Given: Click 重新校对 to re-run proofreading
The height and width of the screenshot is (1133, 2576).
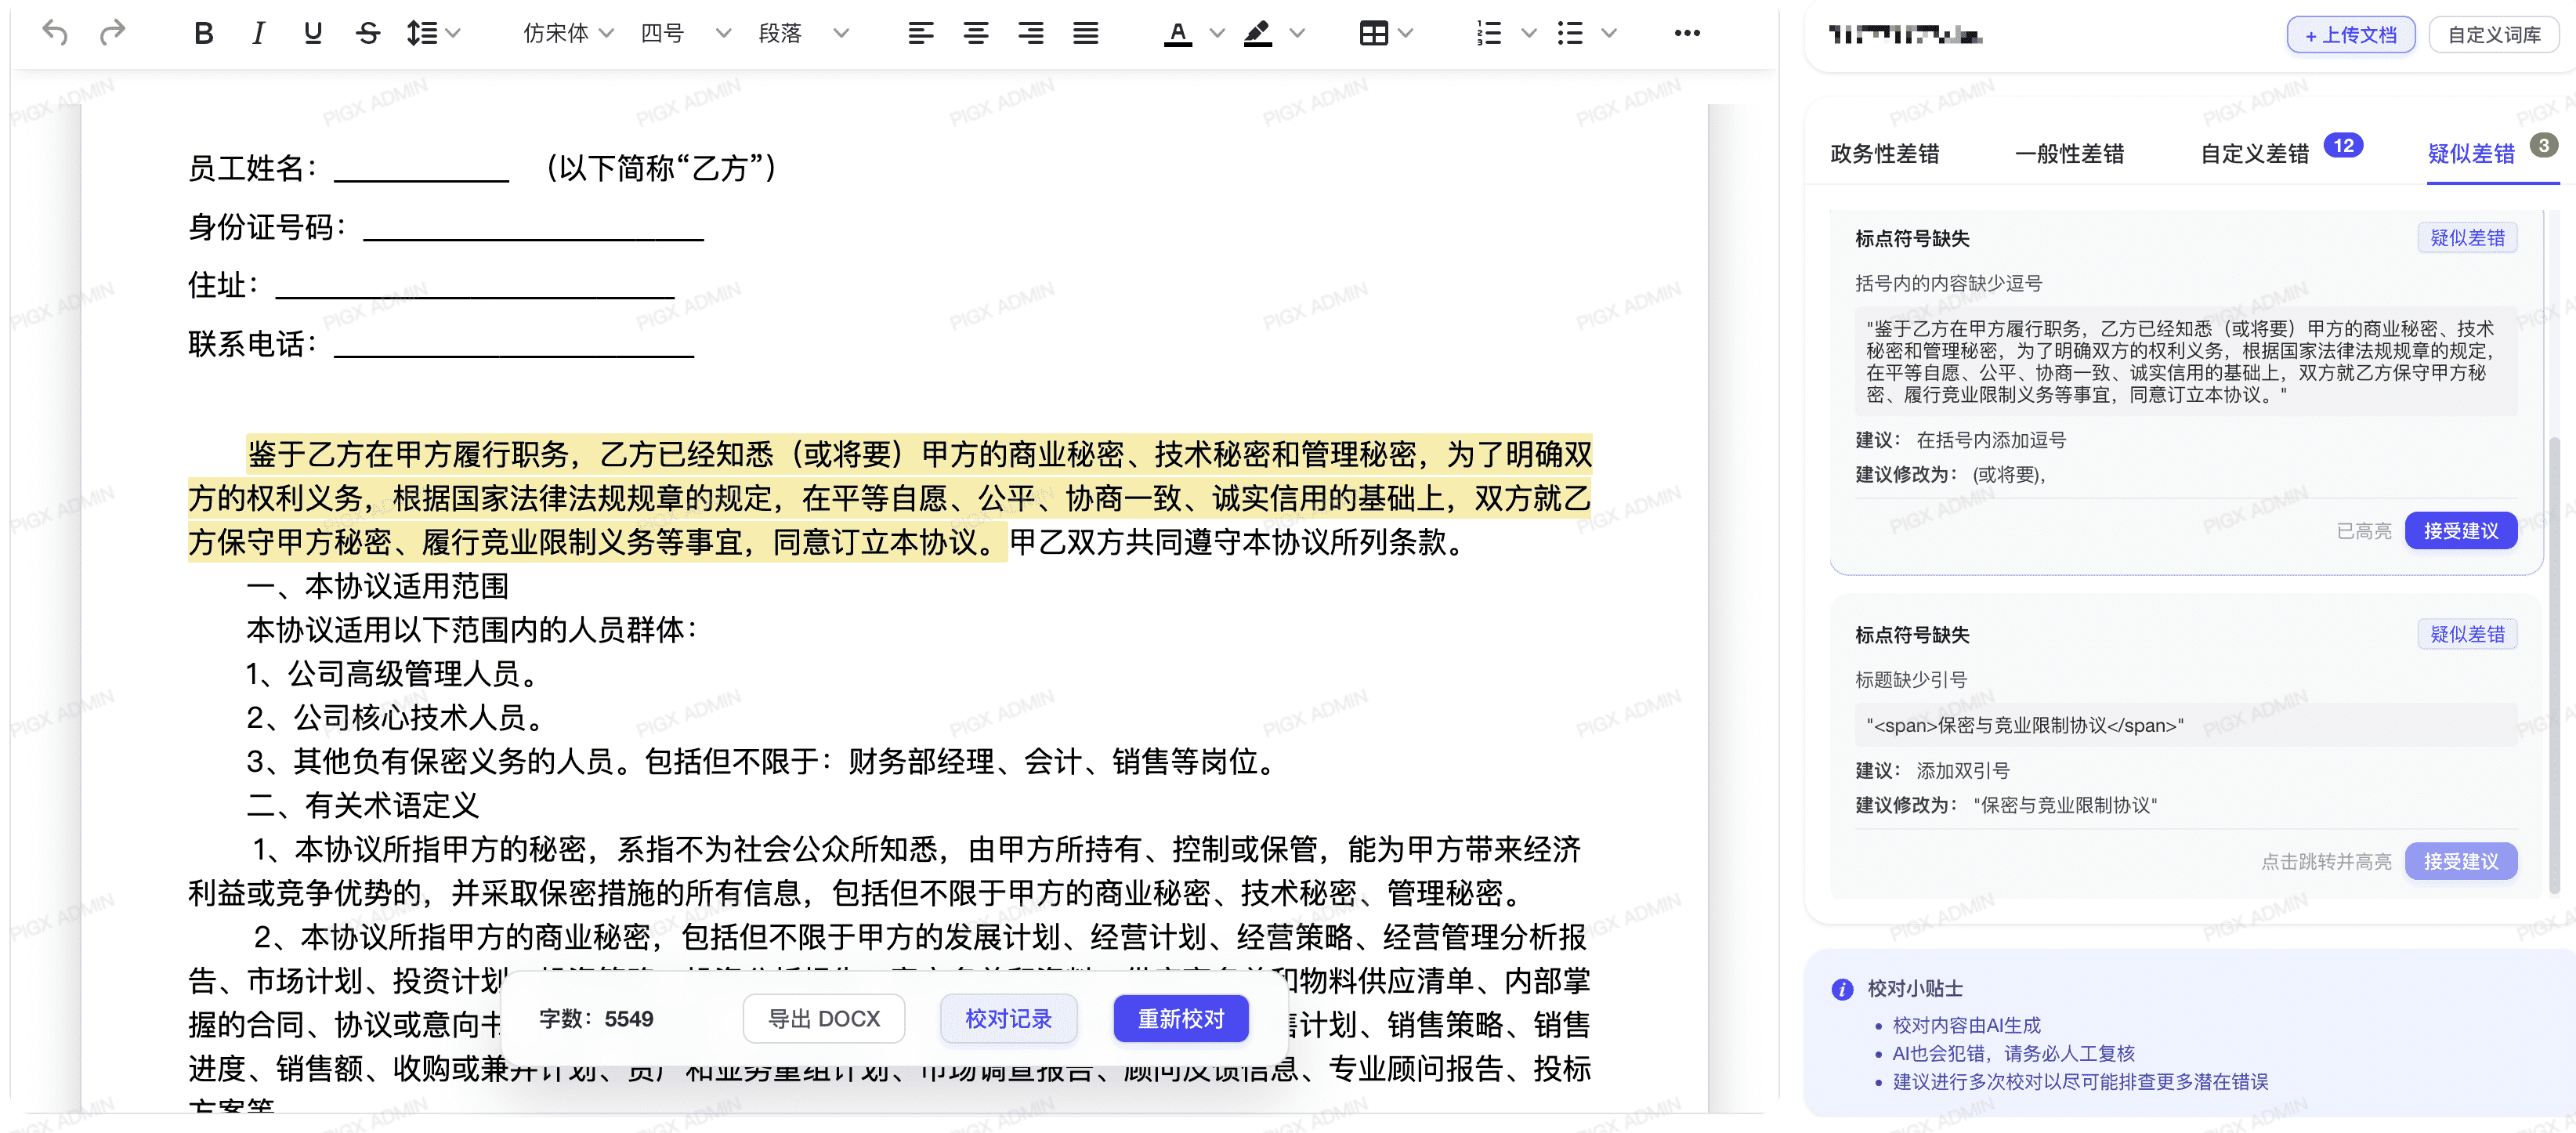Looking at the screenshot, I should 1181,1019.
